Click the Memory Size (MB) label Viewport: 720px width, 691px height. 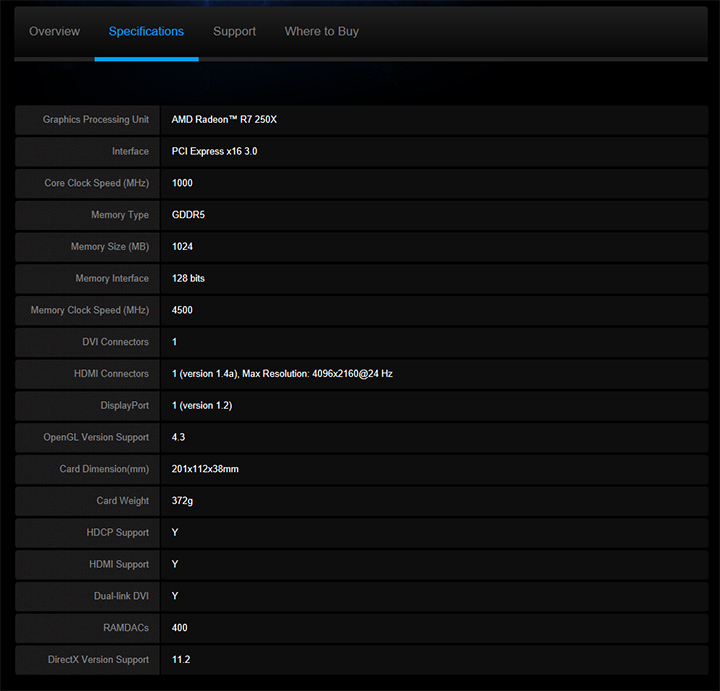click(x=110, y=247)
